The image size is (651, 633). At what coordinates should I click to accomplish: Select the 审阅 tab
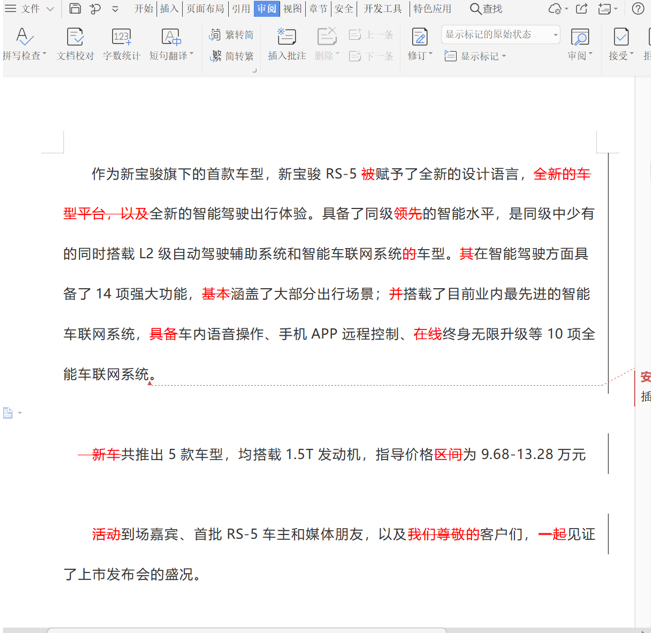click(x=267, y=9)
